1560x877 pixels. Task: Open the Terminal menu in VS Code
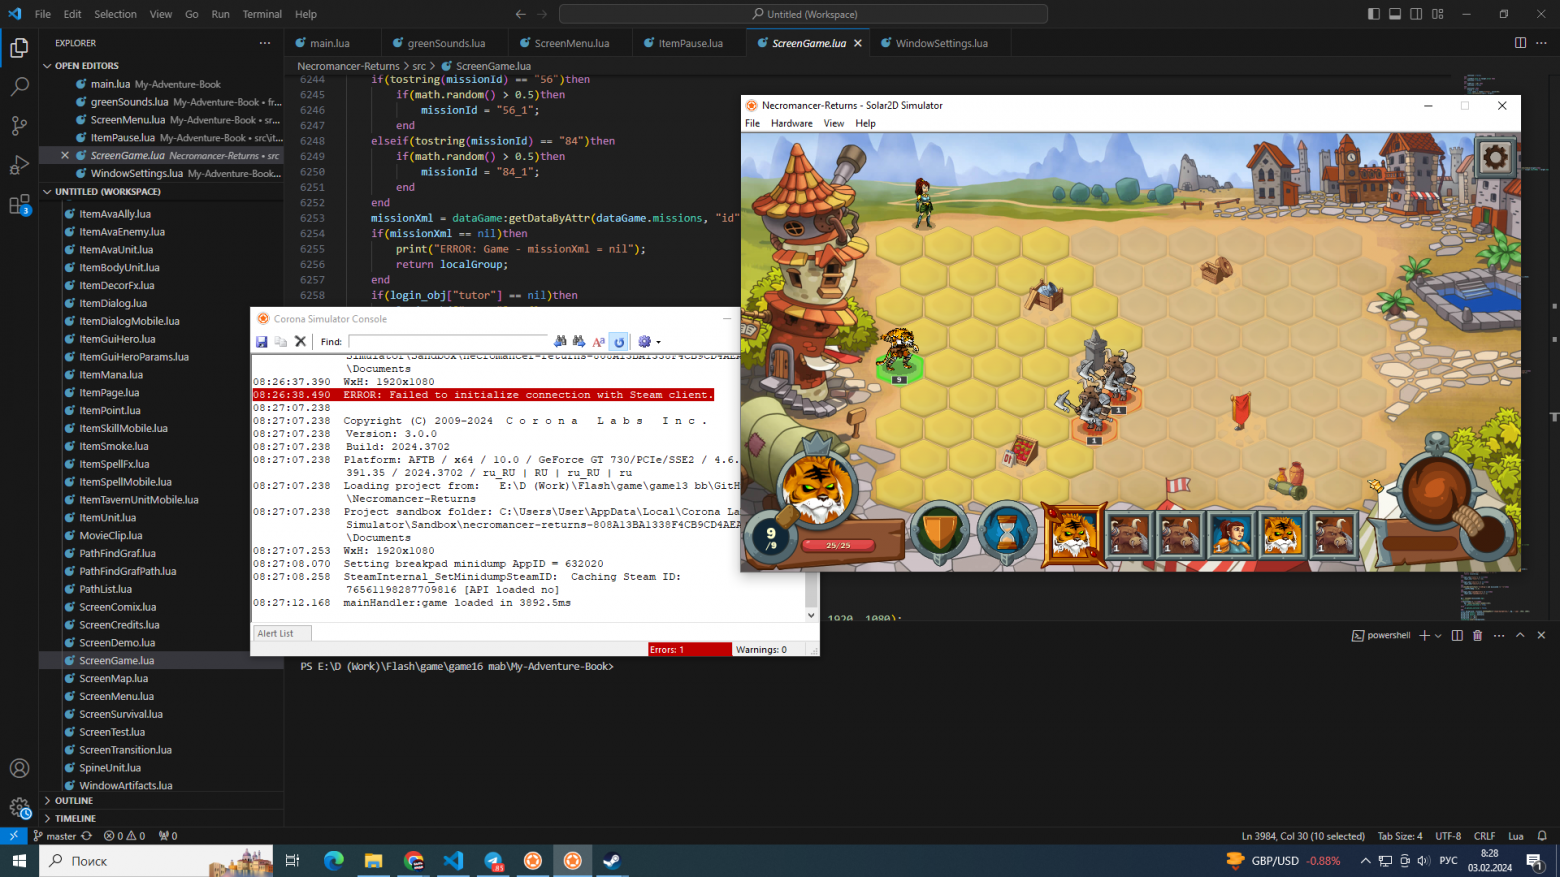click(x=262, y=14)
